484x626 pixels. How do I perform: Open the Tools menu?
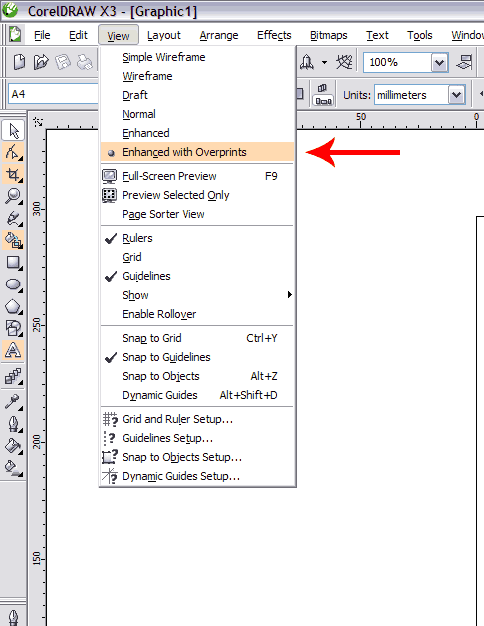point(420,35)
